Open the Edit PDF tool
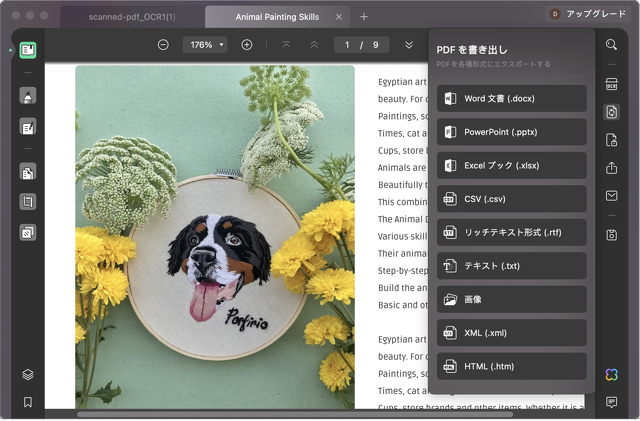Screen dimensions: 640x421 [x=28, y=127]
